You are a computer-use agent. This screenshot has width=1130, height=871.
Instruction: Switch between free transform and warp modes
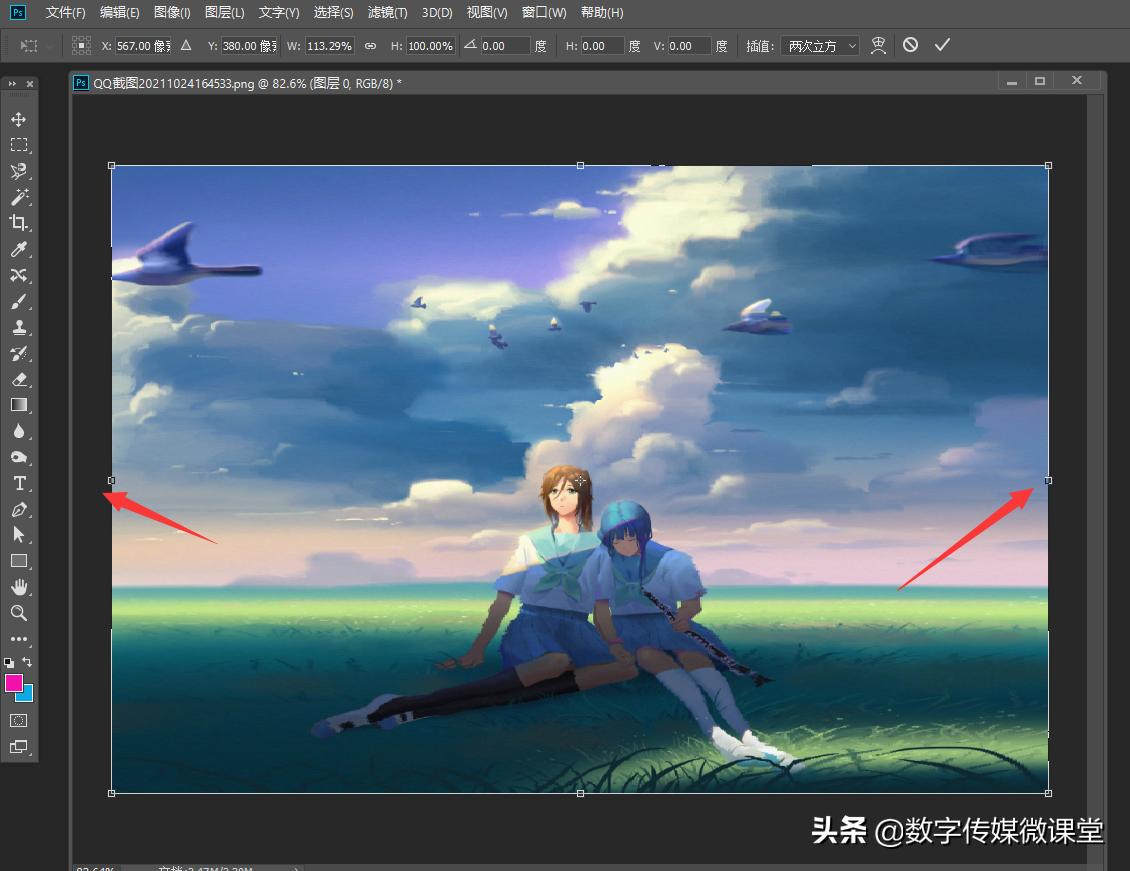tap(877, 45)
